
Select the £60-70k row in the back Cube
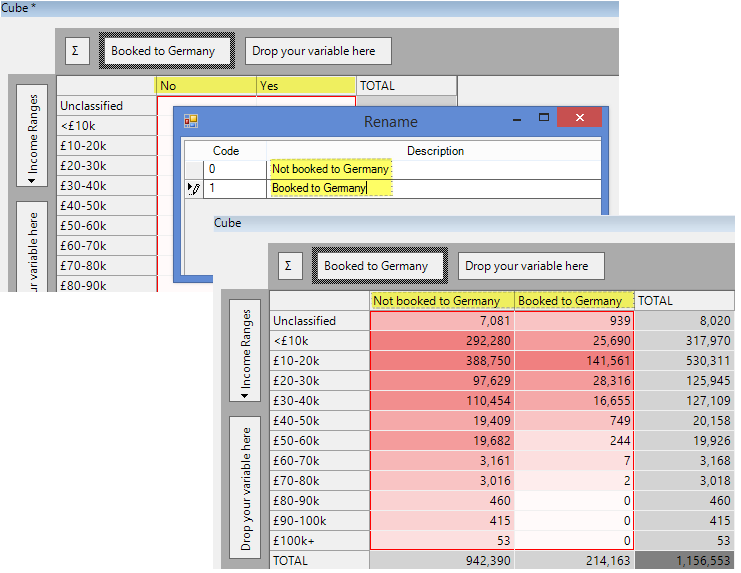click(x=106, y=246)
